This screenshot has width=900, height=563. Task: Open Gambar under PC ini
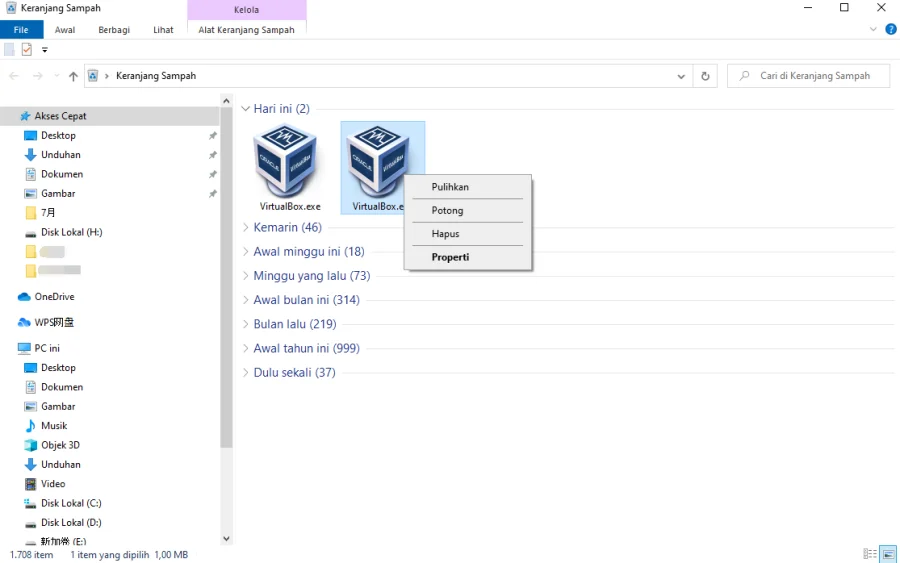click(57, 406)
